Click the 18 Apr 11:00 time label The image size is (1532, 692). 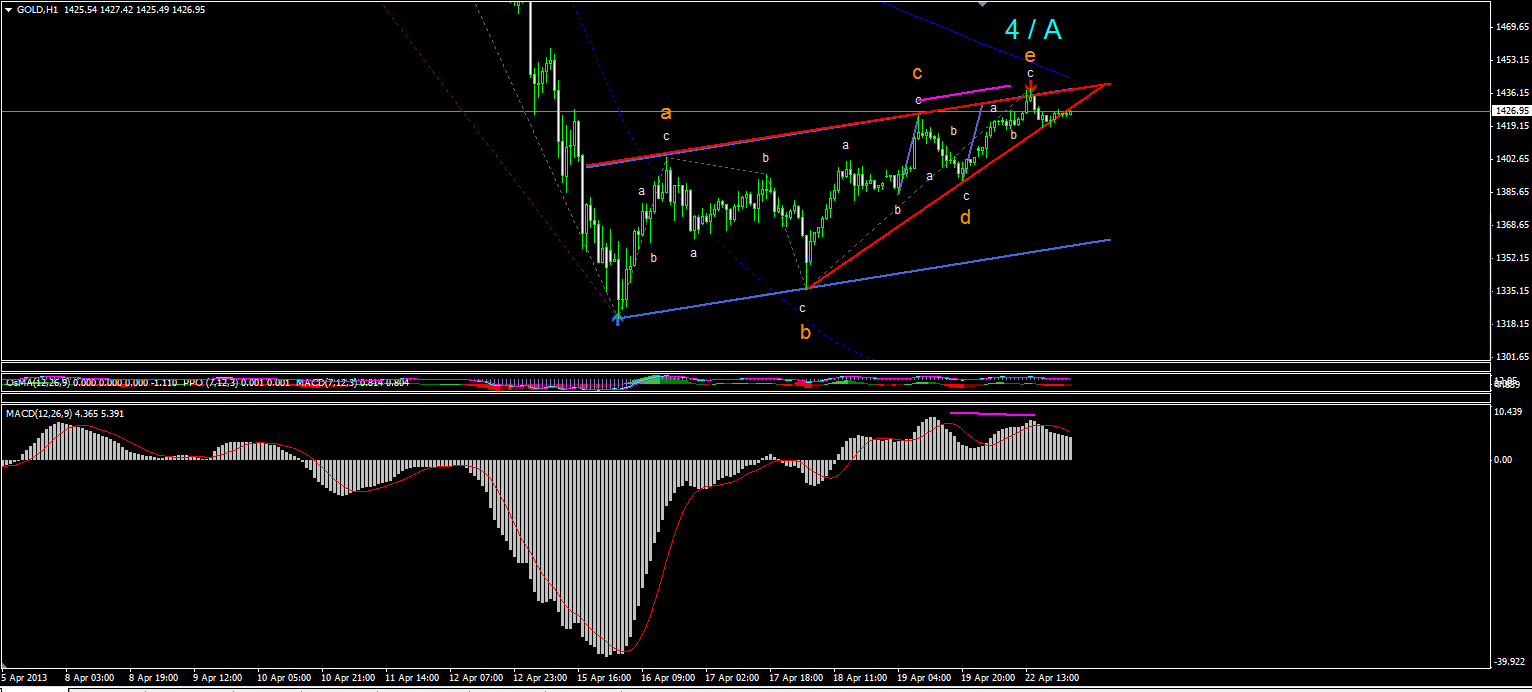pyautogui.click(x=860, y=678)
